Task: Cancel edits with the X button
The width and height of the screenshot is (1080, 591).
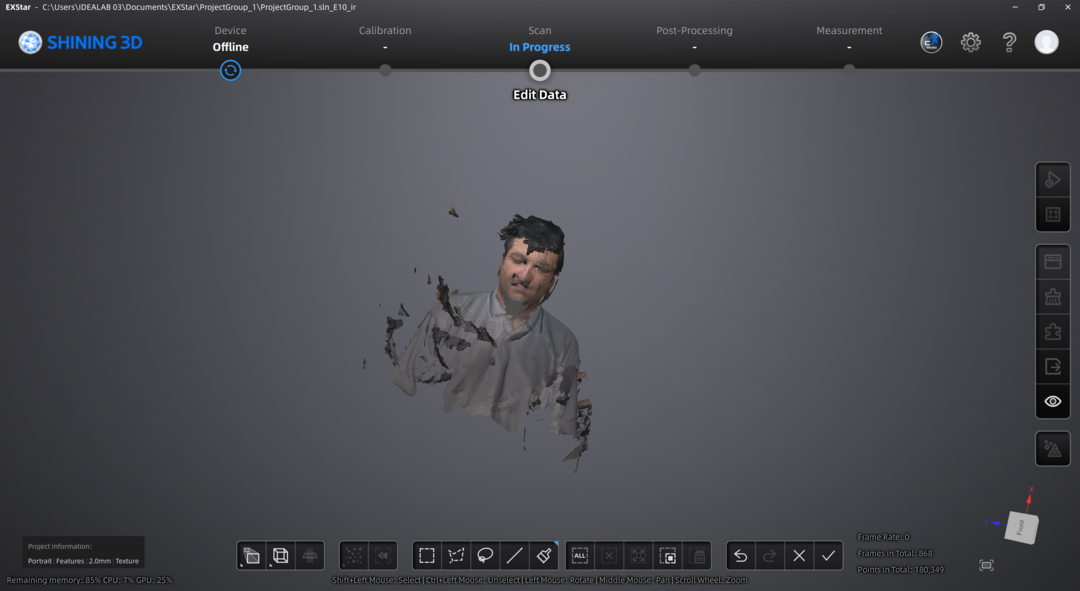Action: [x=799, y=555]
